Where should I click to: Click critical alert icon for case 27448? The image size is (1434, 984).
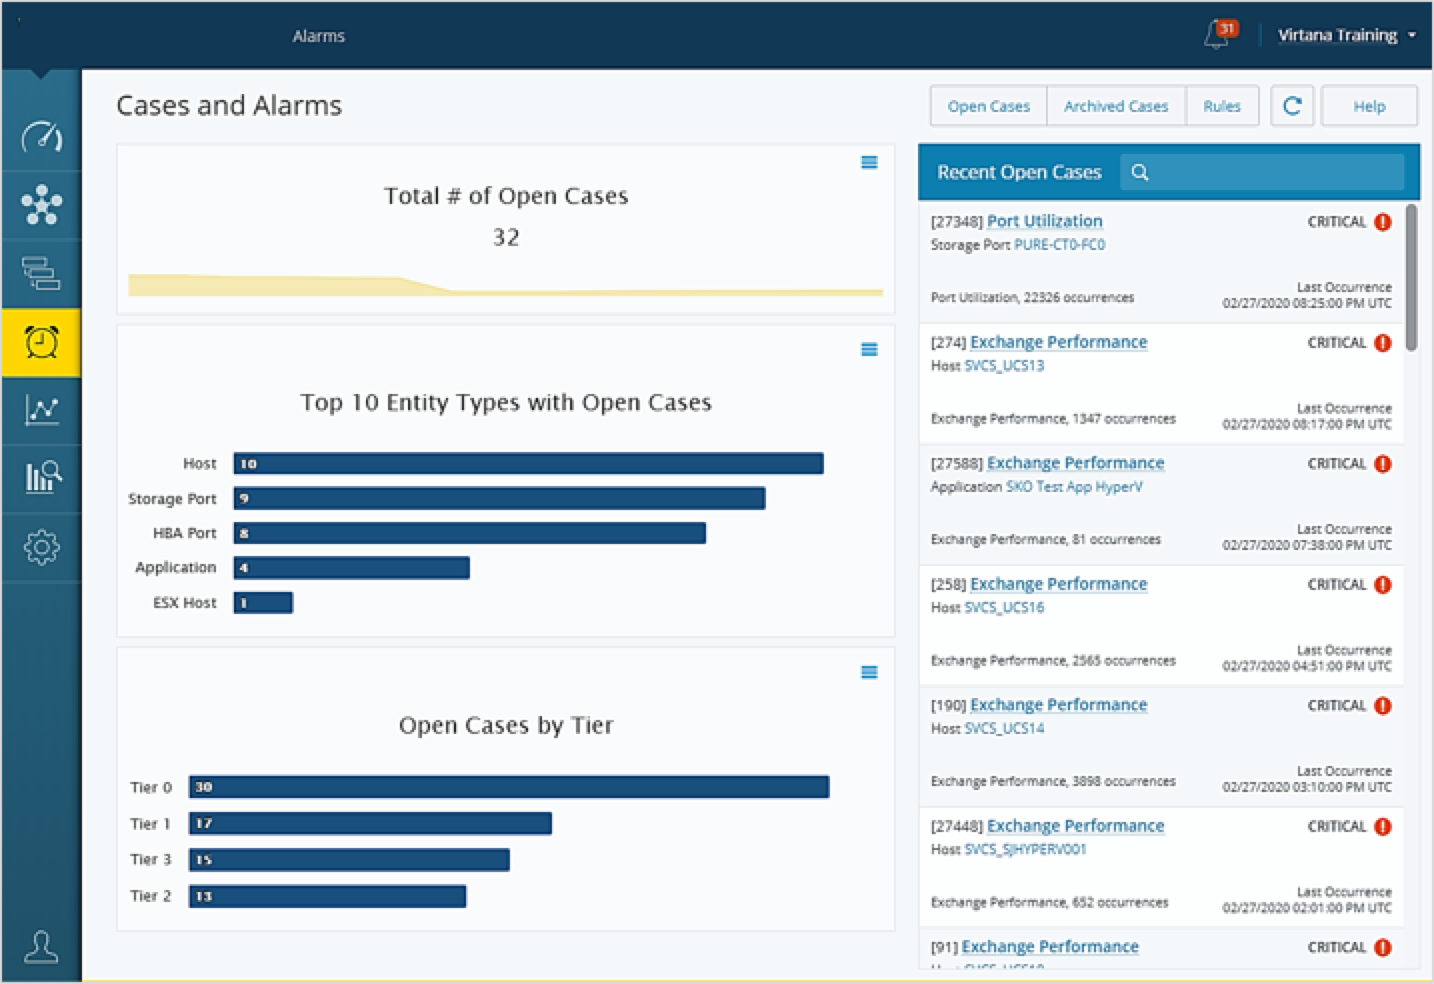(1382, 827)
